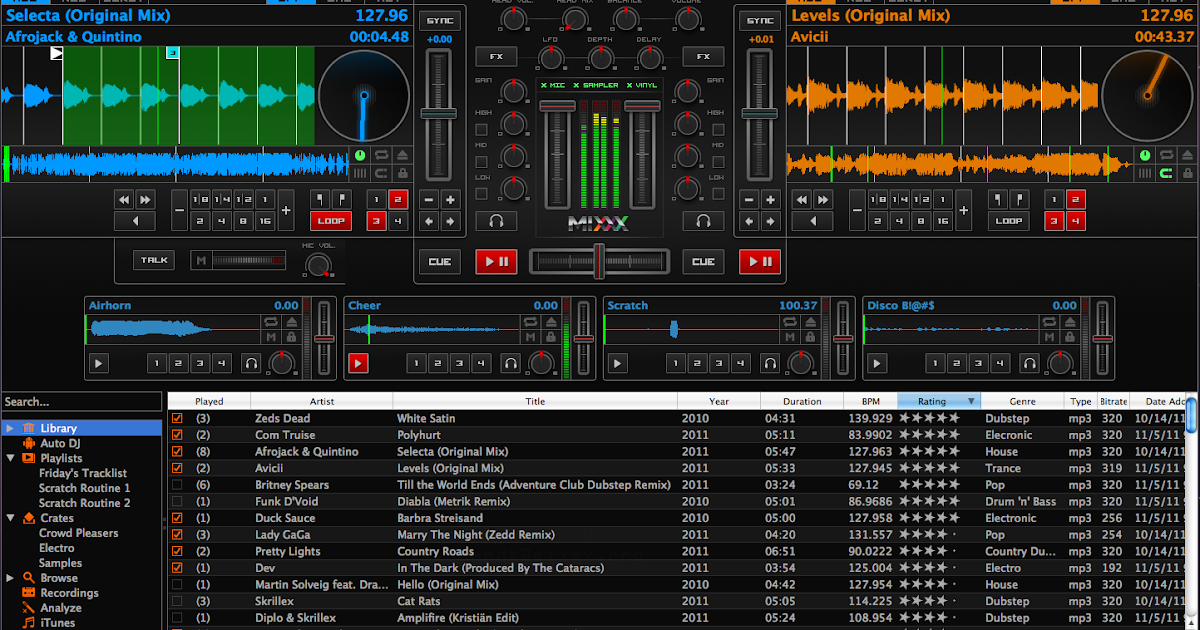Open Rating column sort arrow
The image size is (1200, 630).
970,401
